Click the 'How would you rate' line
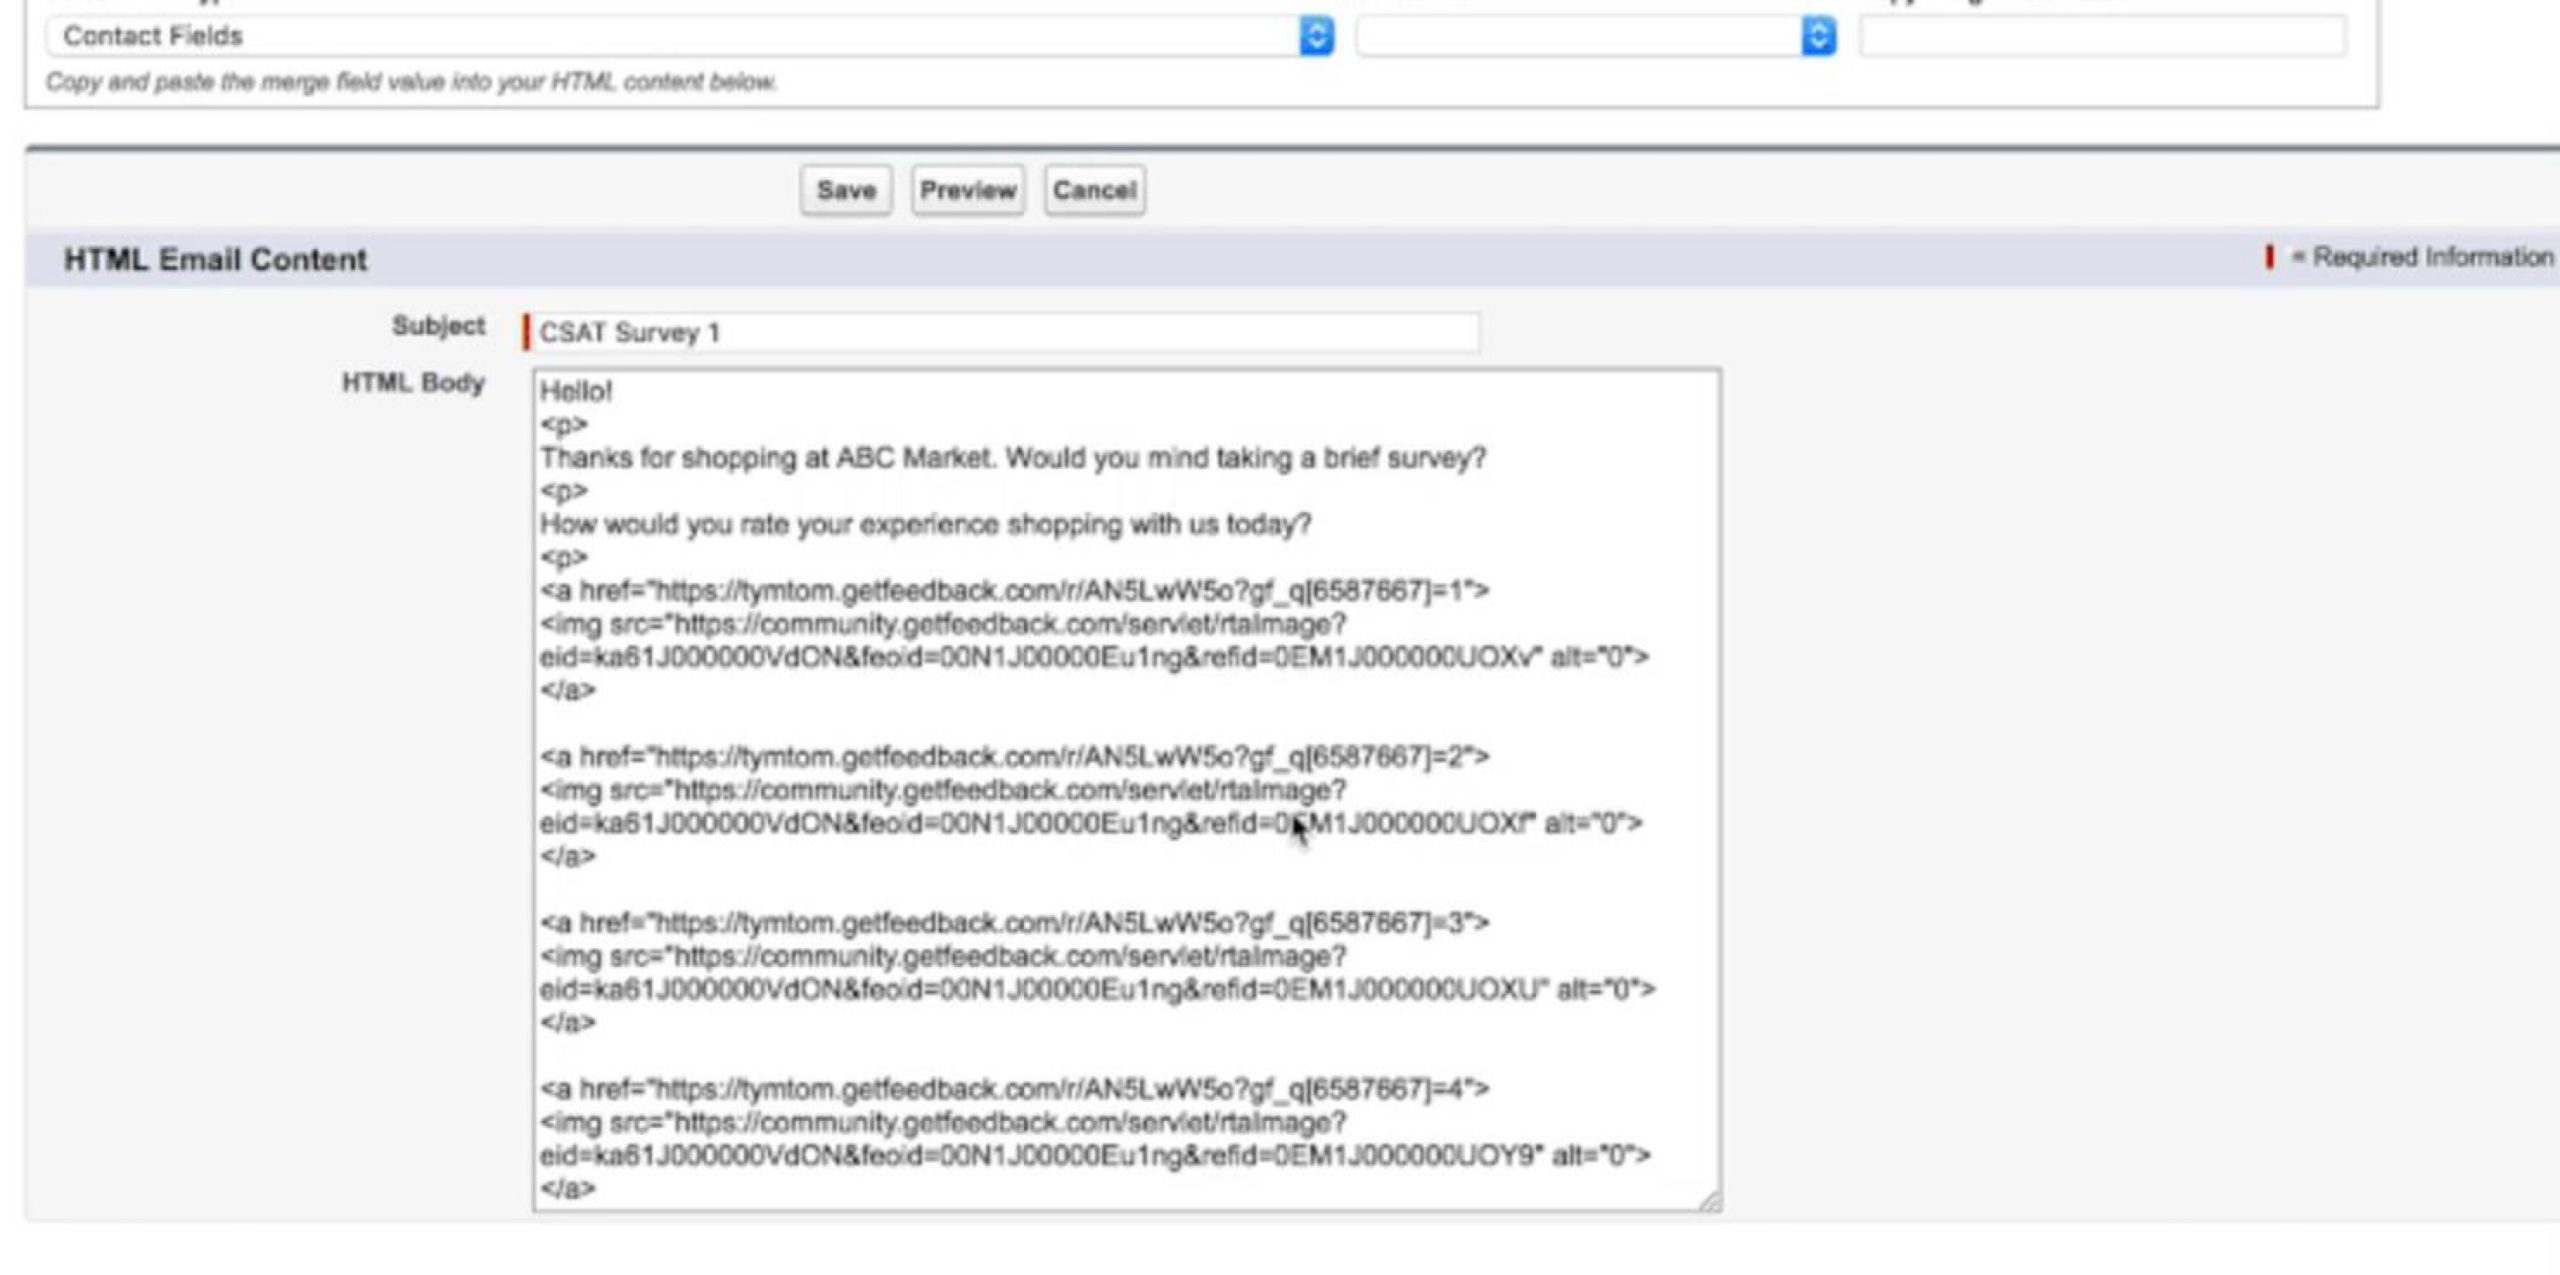Screen dimensions: 2560x1275 point(925,524)
